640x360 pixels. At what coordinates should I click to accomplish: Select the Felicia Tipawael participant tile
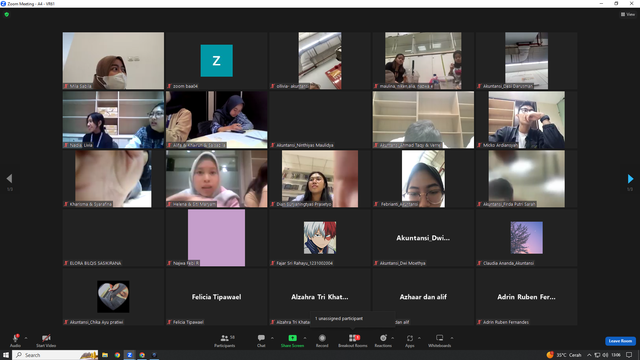tap(217, 297)
